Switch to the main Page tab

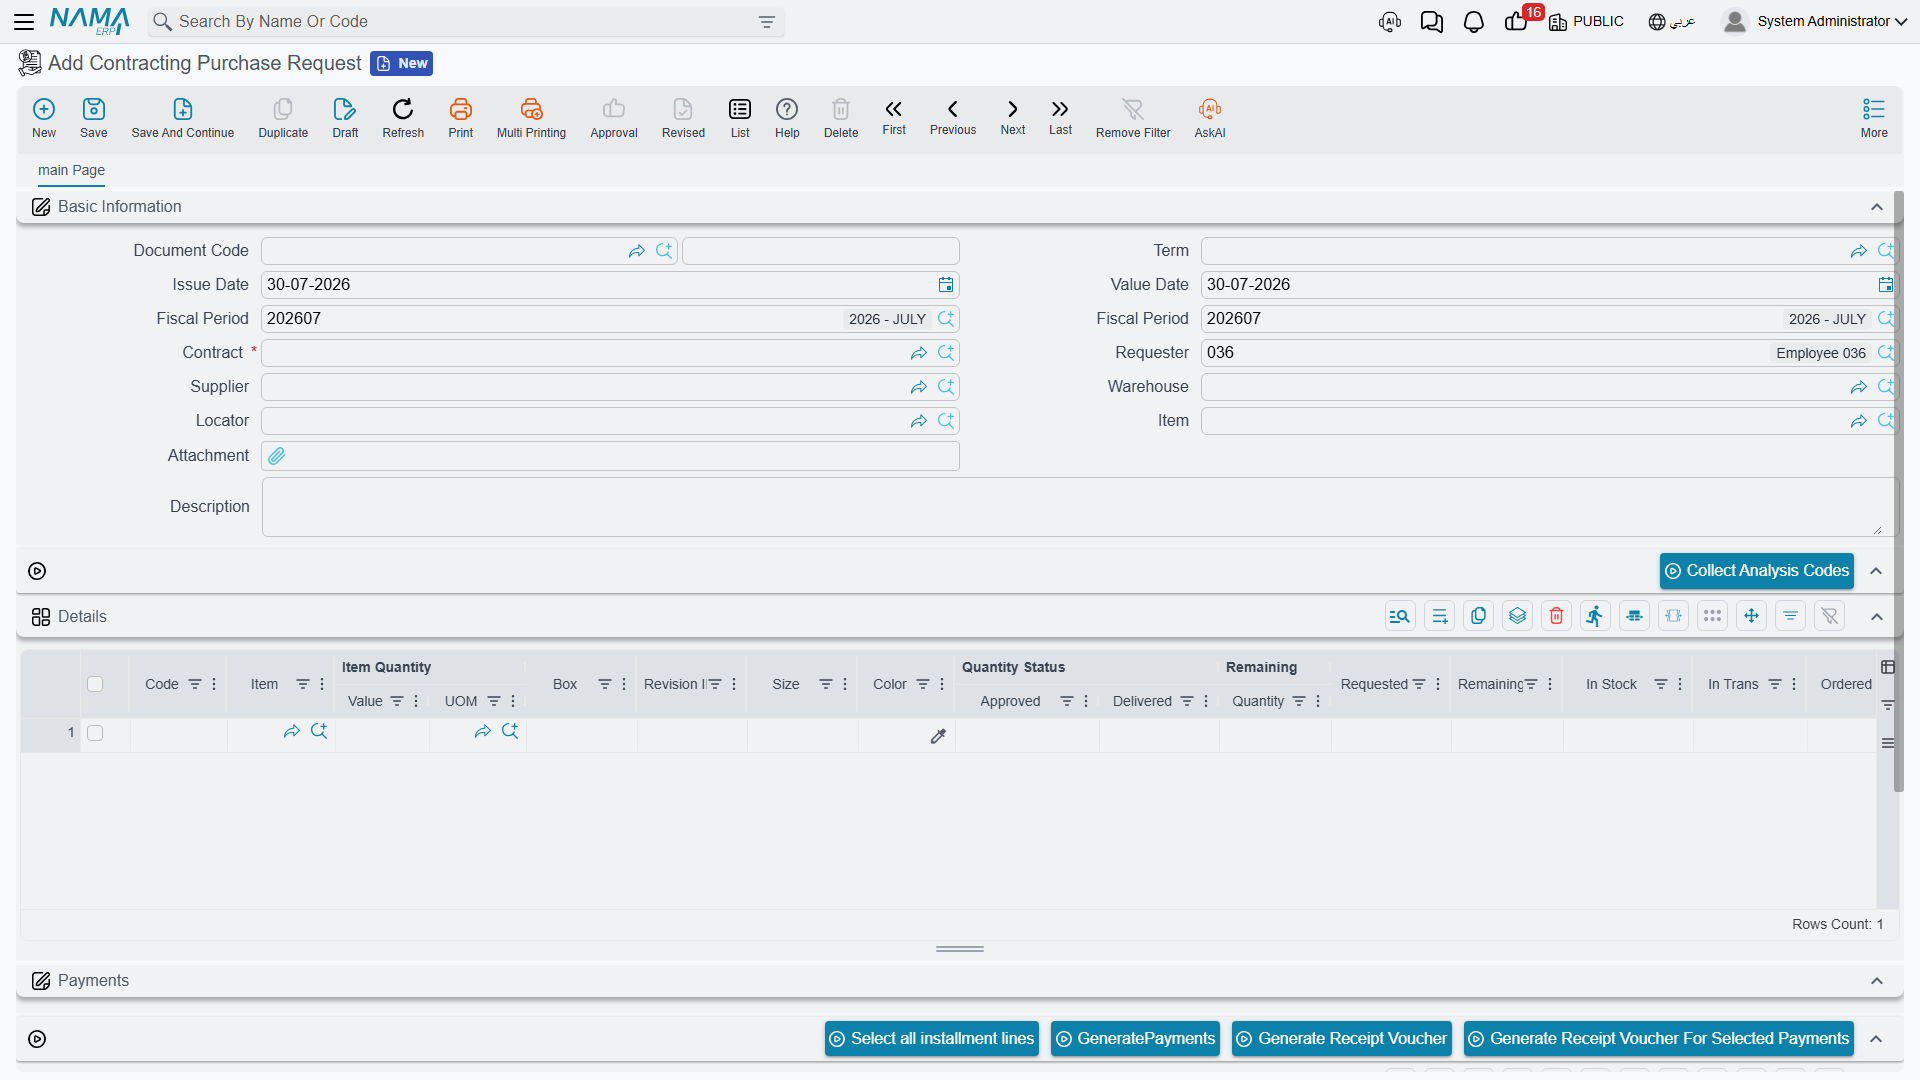[x=71, y=170]
